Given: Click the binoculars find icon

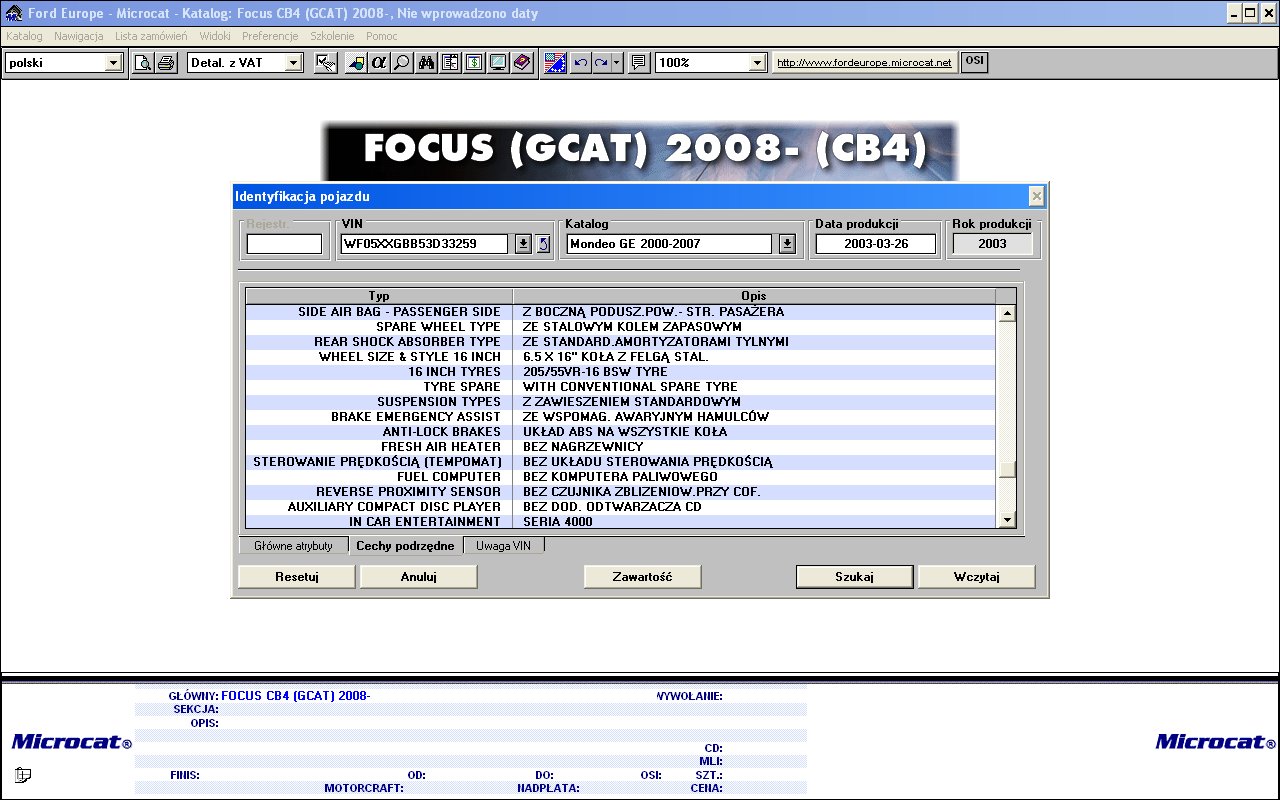Looking at the screenshot, I should coord(427,62).
